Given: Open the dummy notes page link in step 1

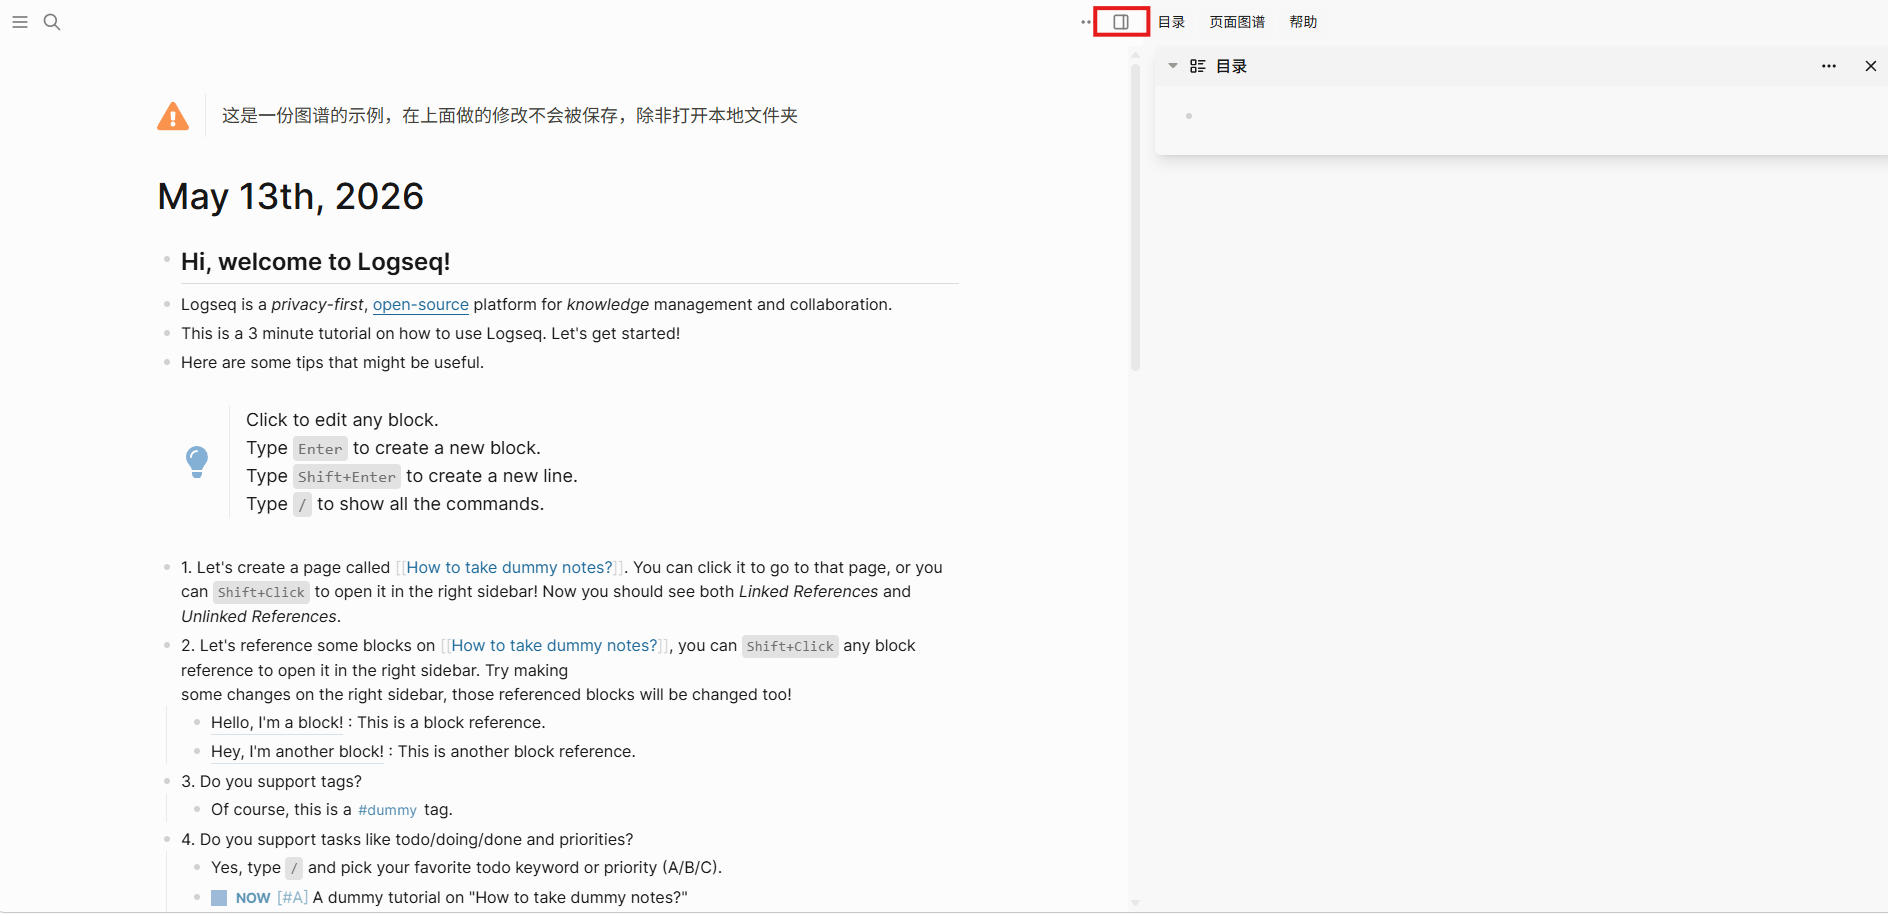Looking at the screenshot, I should pos(509,568).
